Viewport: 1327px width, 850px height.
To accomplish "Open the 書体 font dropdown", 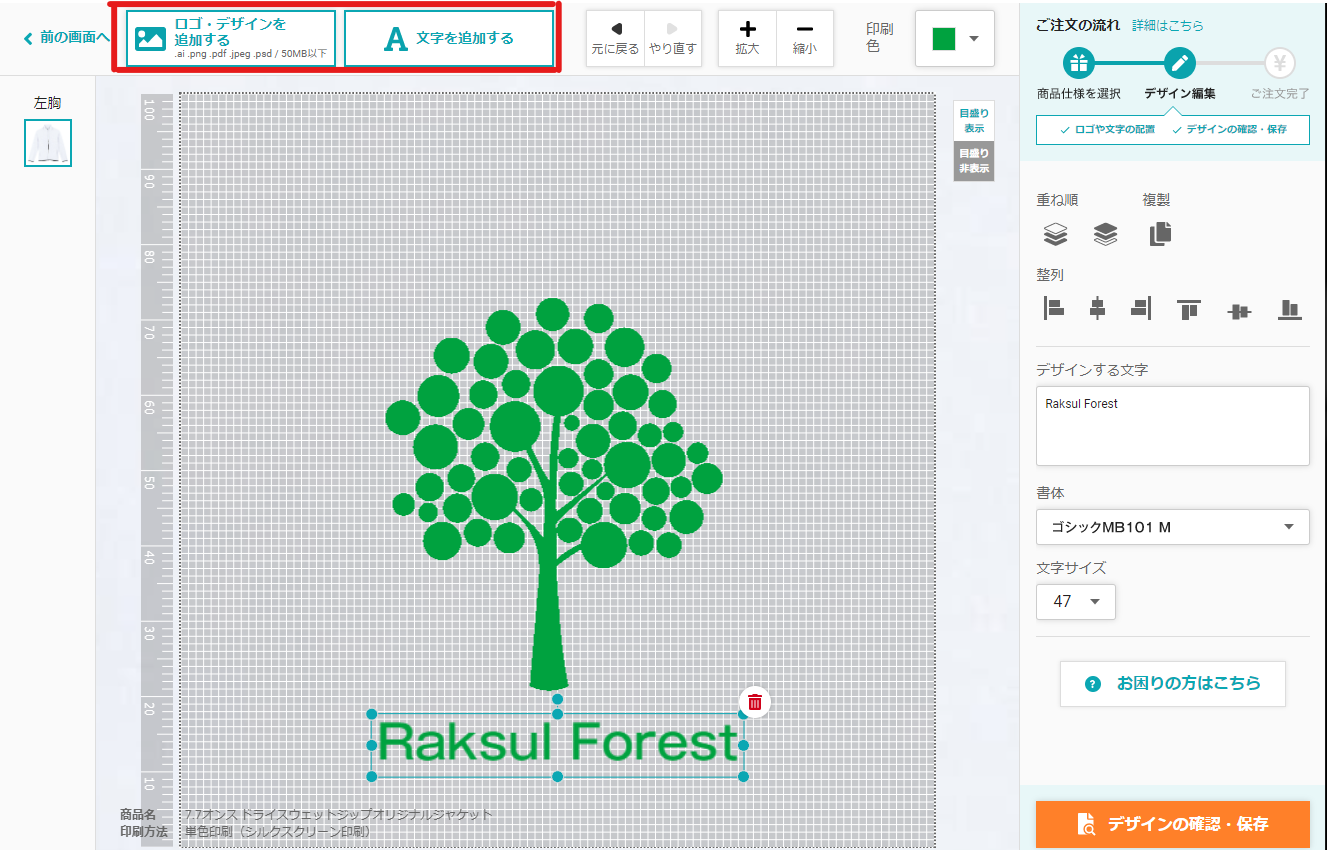I will 1173,527.
